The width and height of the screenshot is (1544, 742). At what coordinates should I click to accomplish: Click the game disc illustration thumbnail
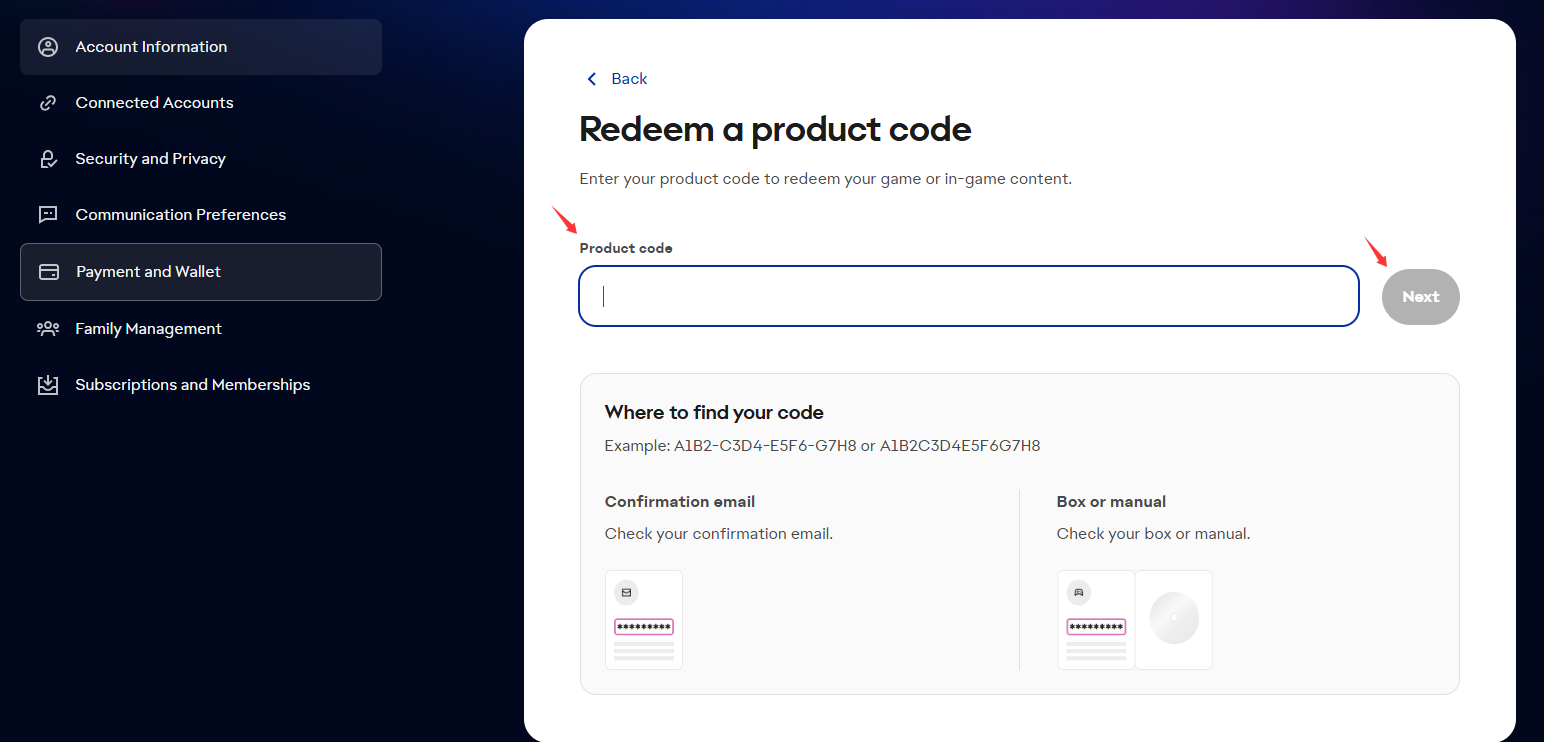[x=1174, y=620]
